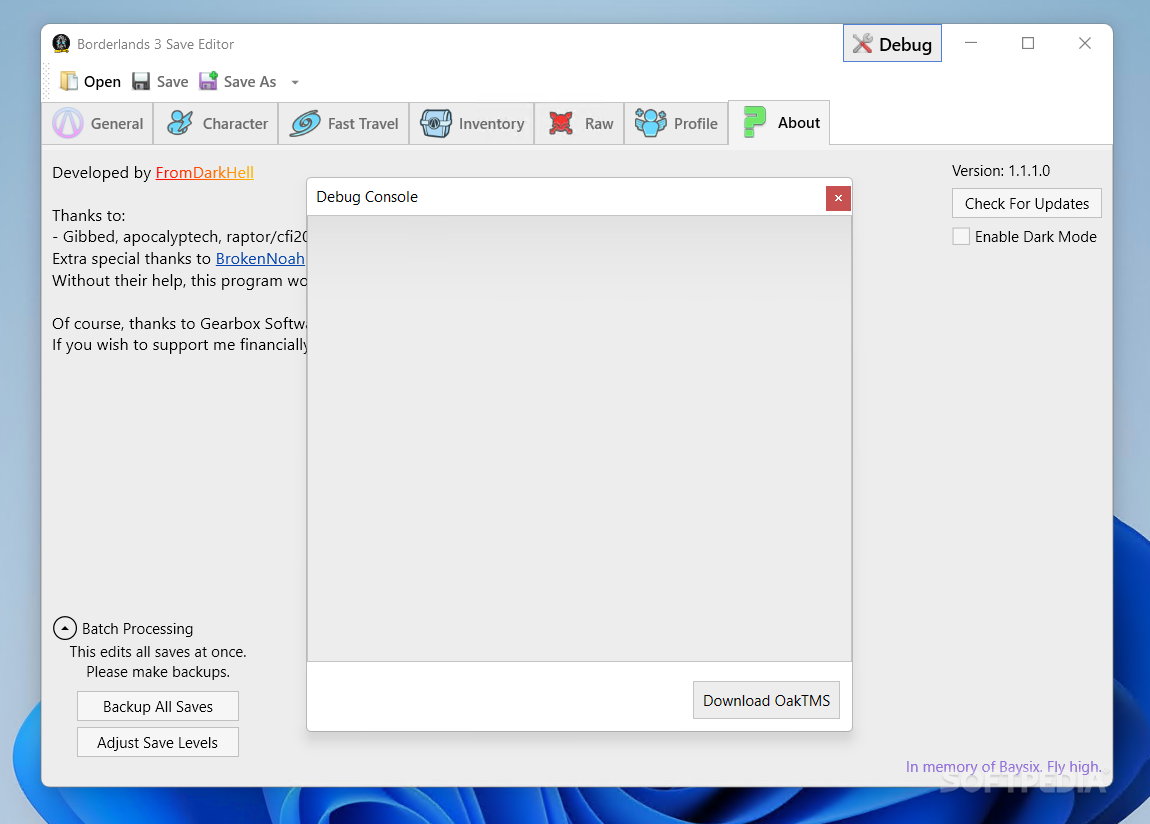The width and height of the screenshot is (1150, 824).
Task: Click the 'In memory of Baysix' text
Action: coord(1003,766)
